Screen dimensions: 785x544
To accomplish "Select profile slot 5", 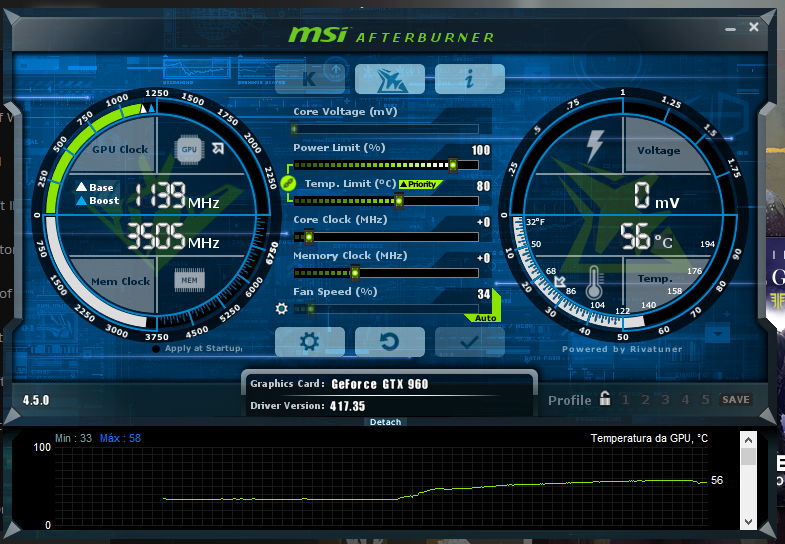I will (705, 399).
